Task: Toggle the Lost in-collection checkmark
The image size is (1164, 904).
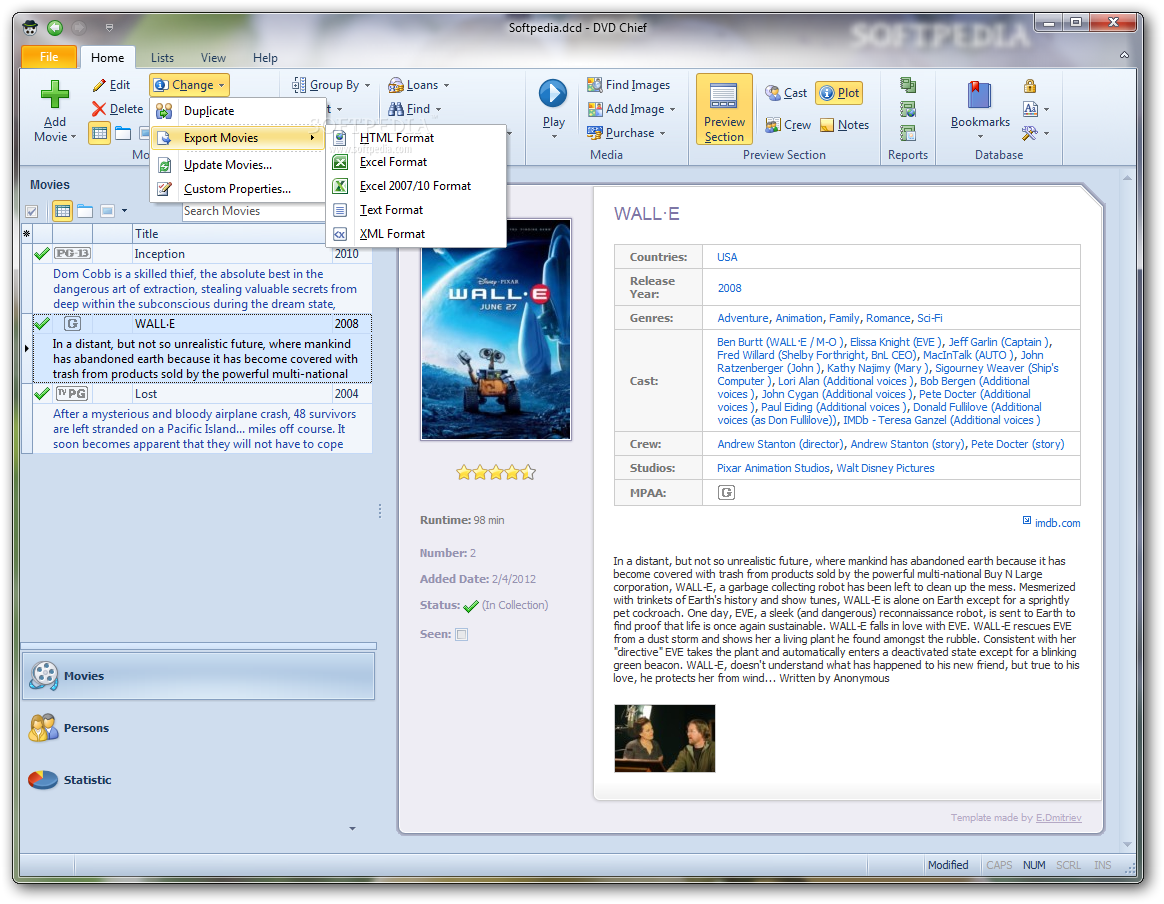Action: pyautogui.click(x=42, y=394)
